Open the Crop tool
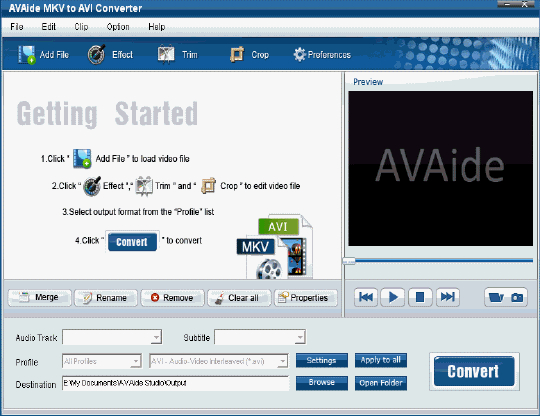This screenshot has height=416, width=540. 237,55
